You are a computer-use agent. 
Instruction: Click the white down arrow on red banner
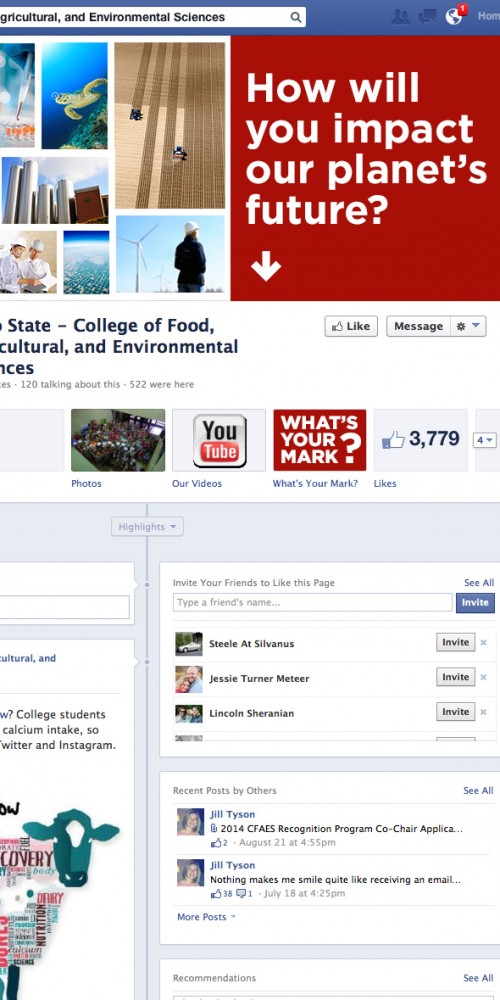tap(266, 266)
